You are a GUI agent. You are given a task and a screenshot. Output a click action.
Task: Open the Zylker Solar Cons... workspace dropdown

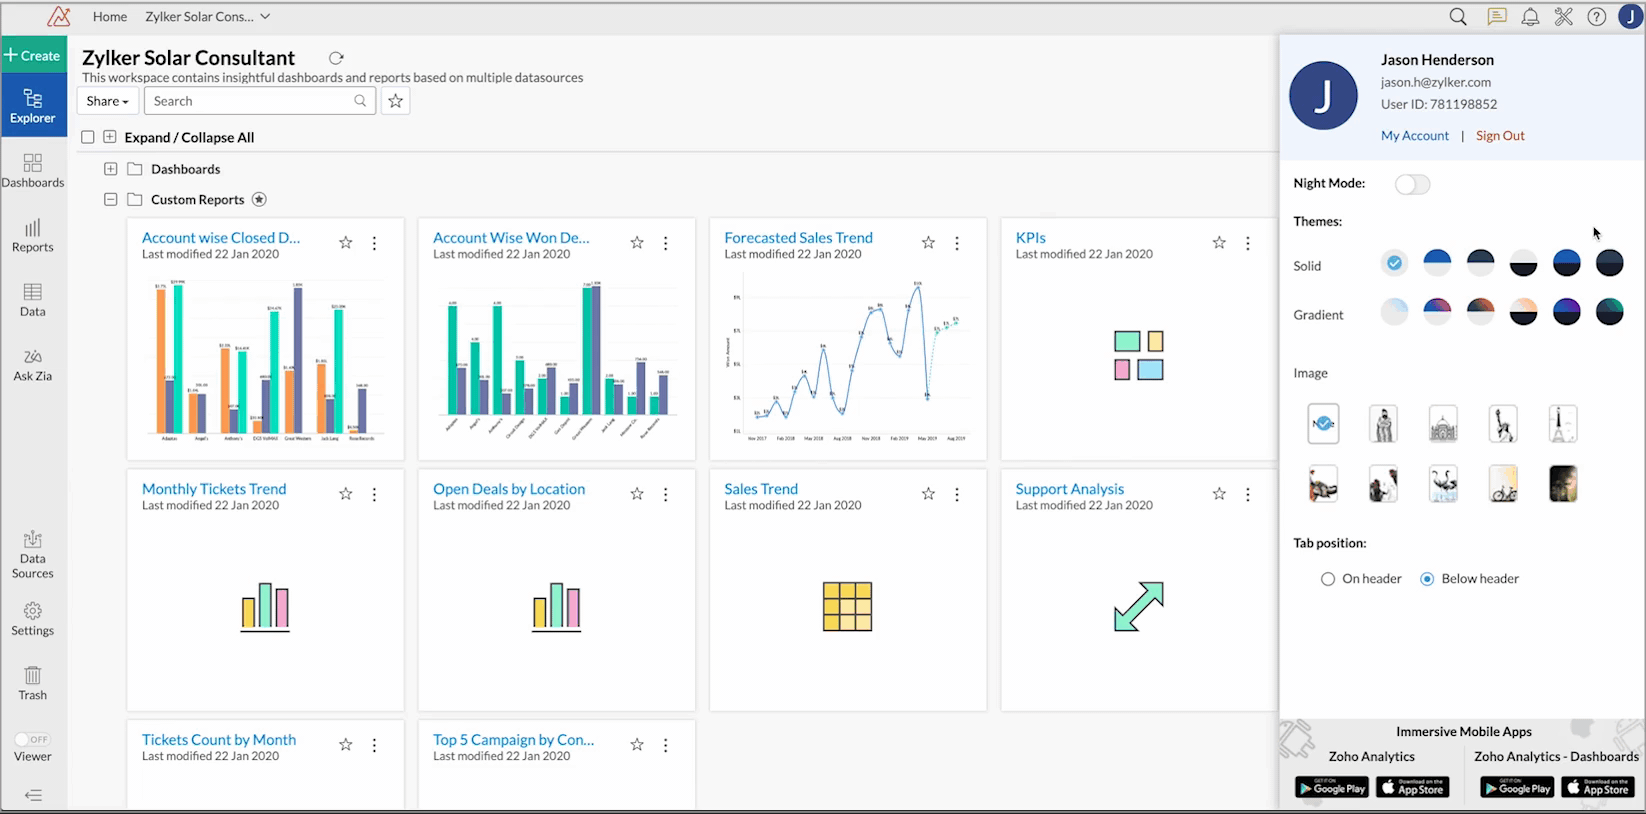coord(208,17)
